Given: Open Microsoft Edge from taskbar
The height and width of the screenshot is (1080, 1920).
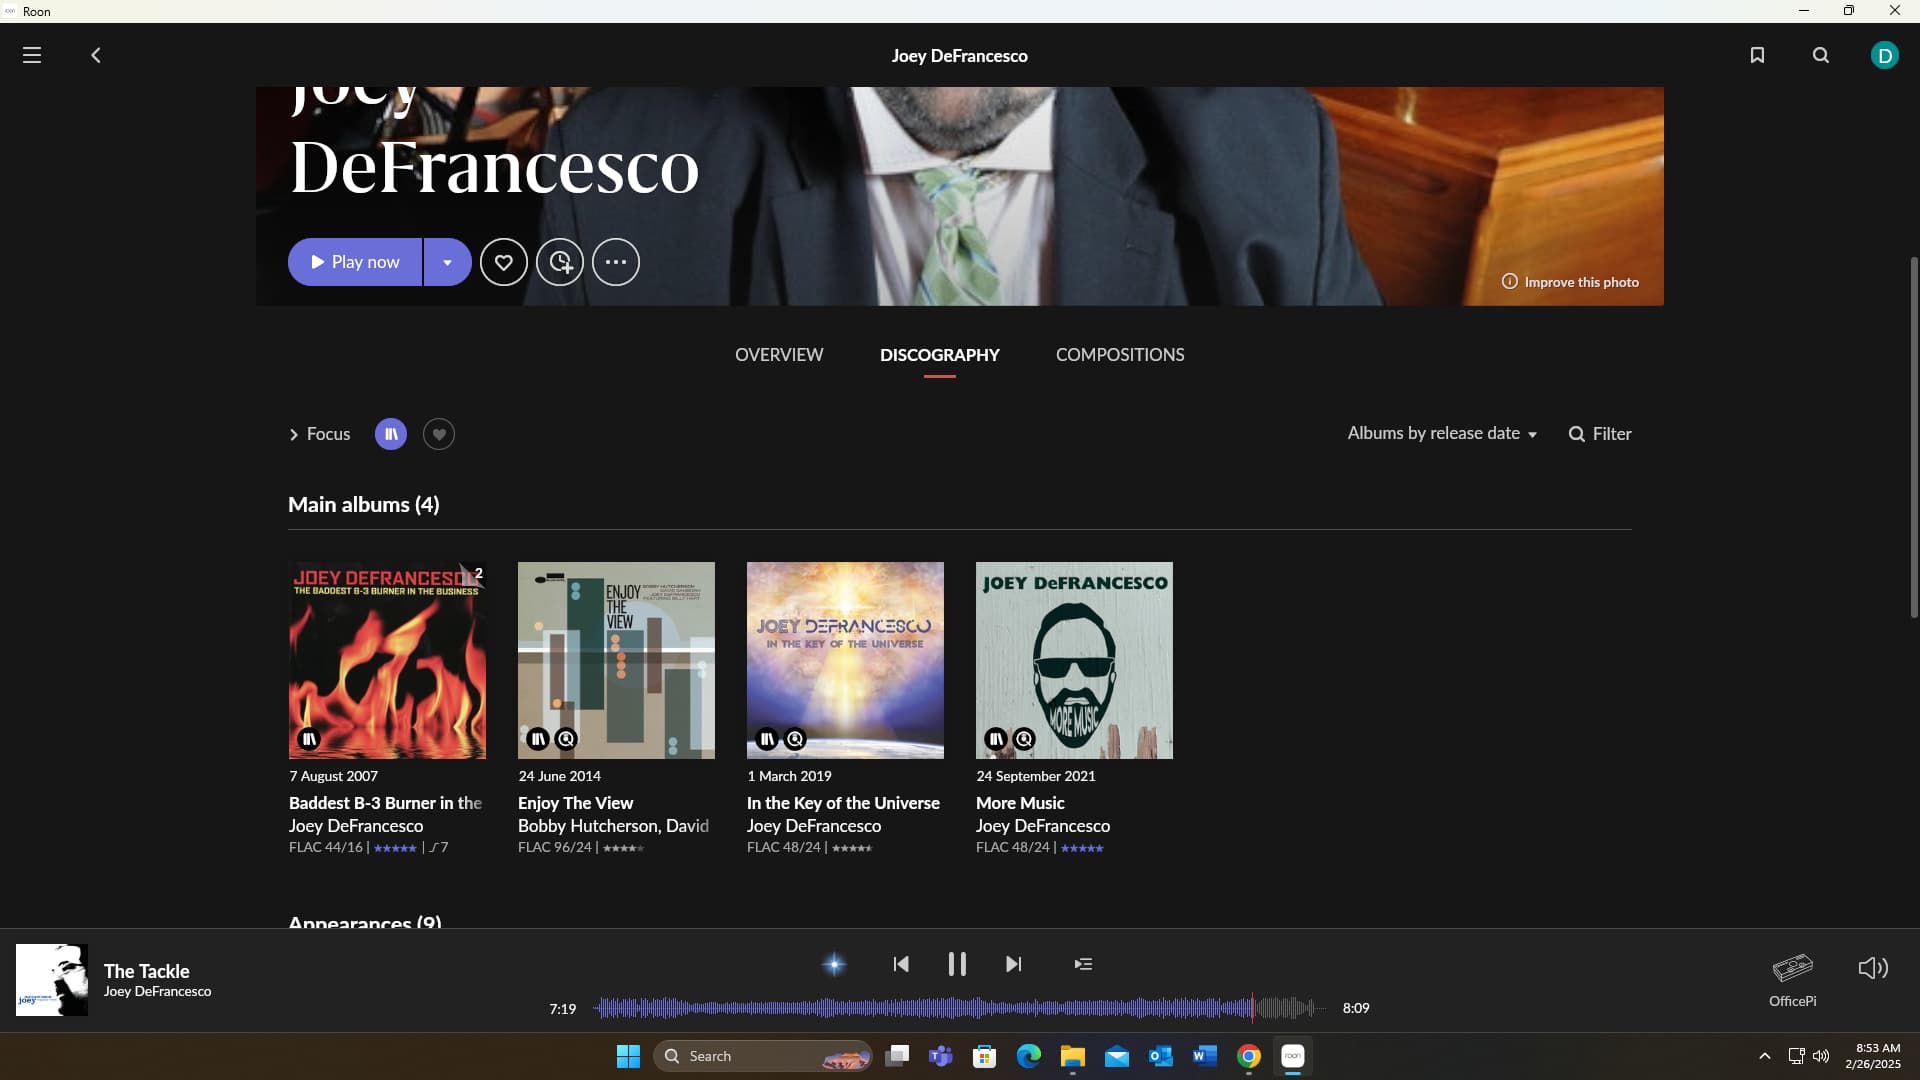Looking at the screenshot, I should 1029,1056.
